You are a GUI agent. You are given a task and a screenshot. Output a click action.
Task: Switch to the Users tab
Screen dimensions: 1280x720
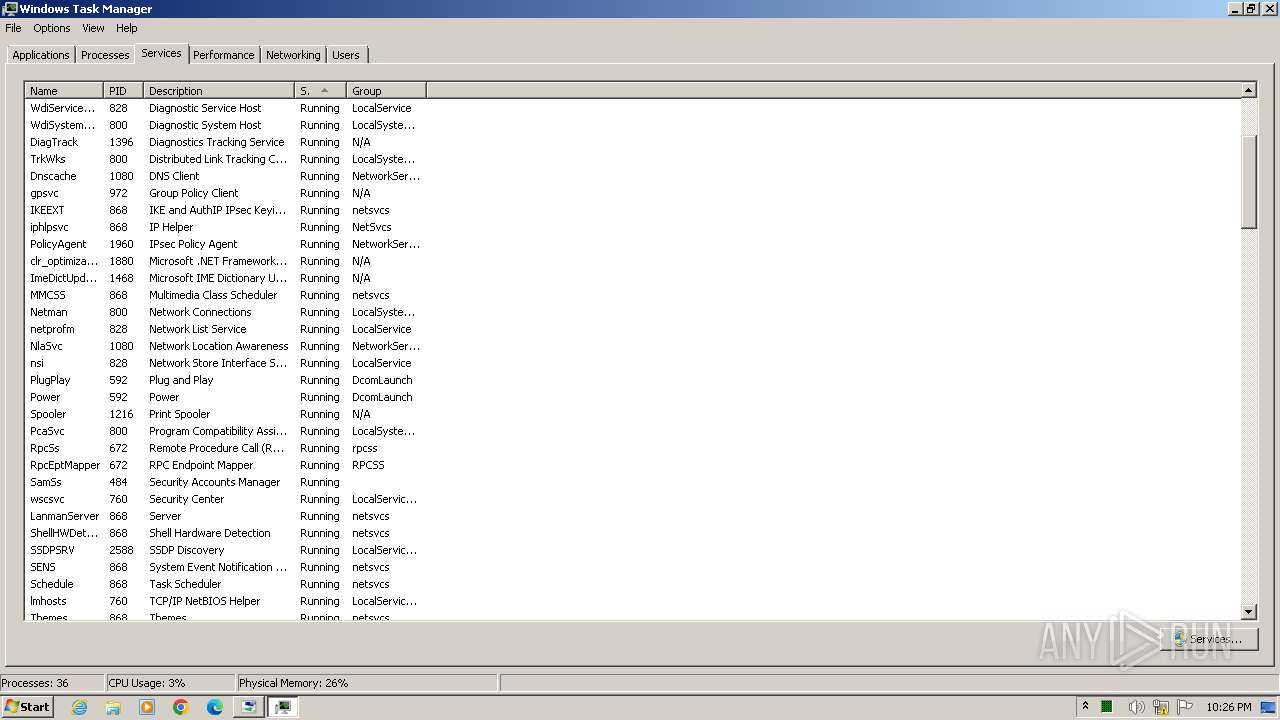(x=346, y=55)
